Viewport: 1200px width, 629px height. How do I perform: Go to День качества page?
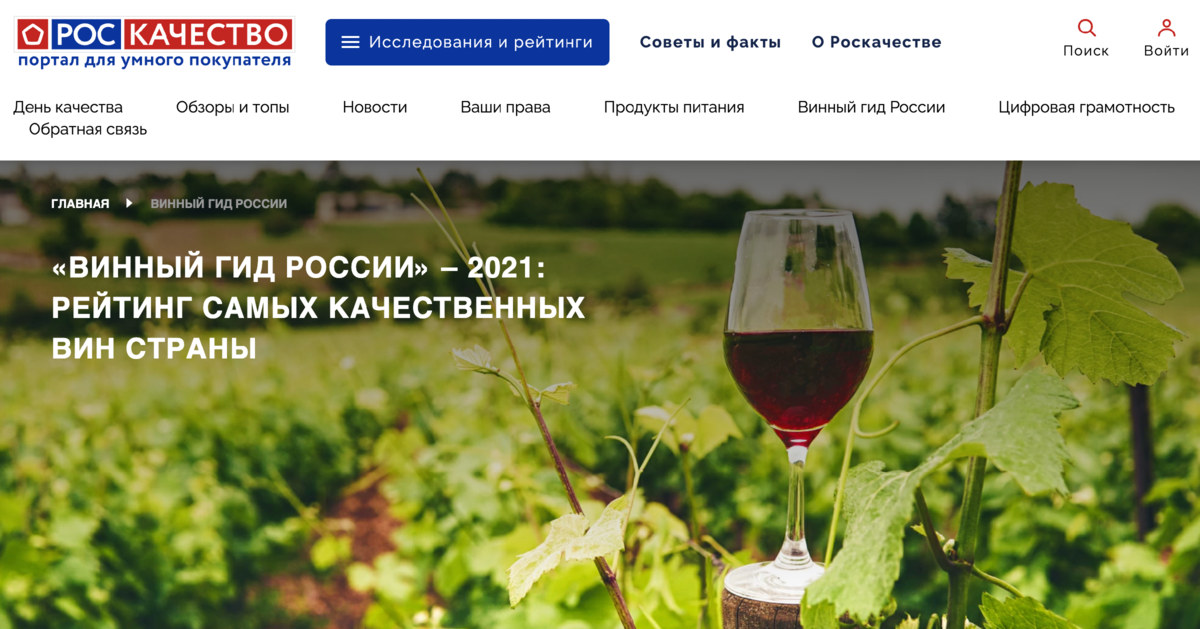click(68, 107)
